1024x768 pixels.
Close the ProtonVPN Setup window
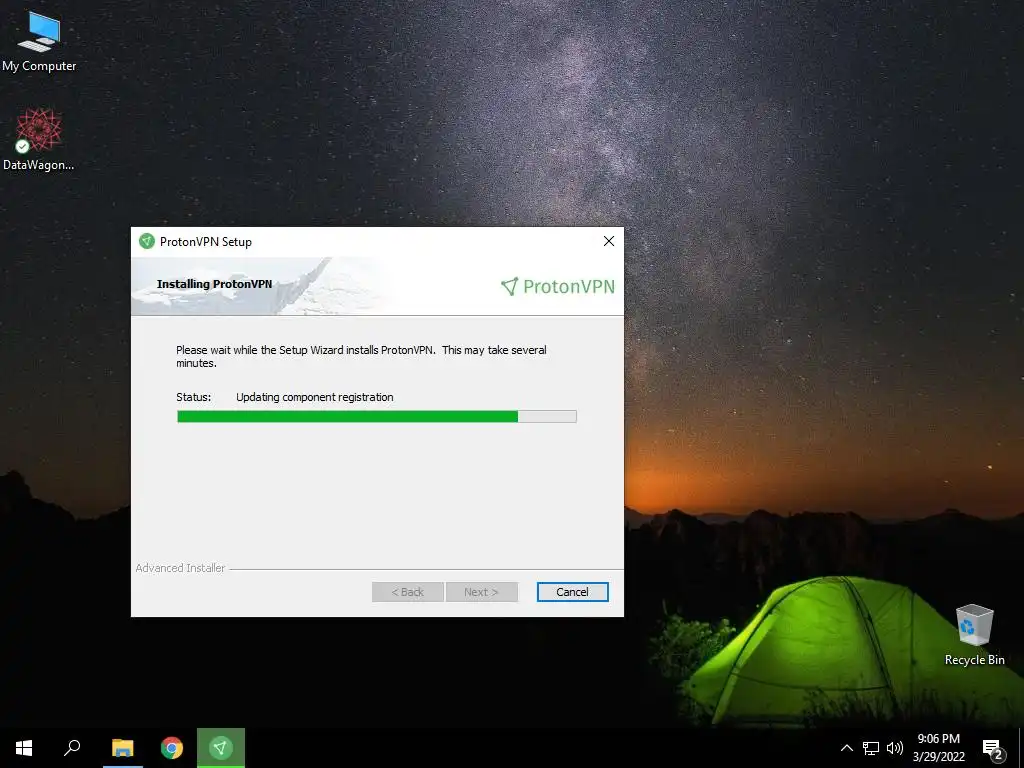[609, 241]
